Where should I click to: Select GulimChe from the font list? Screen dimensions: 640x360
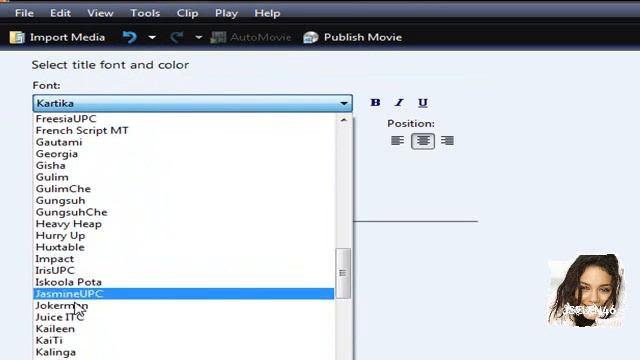183,189
